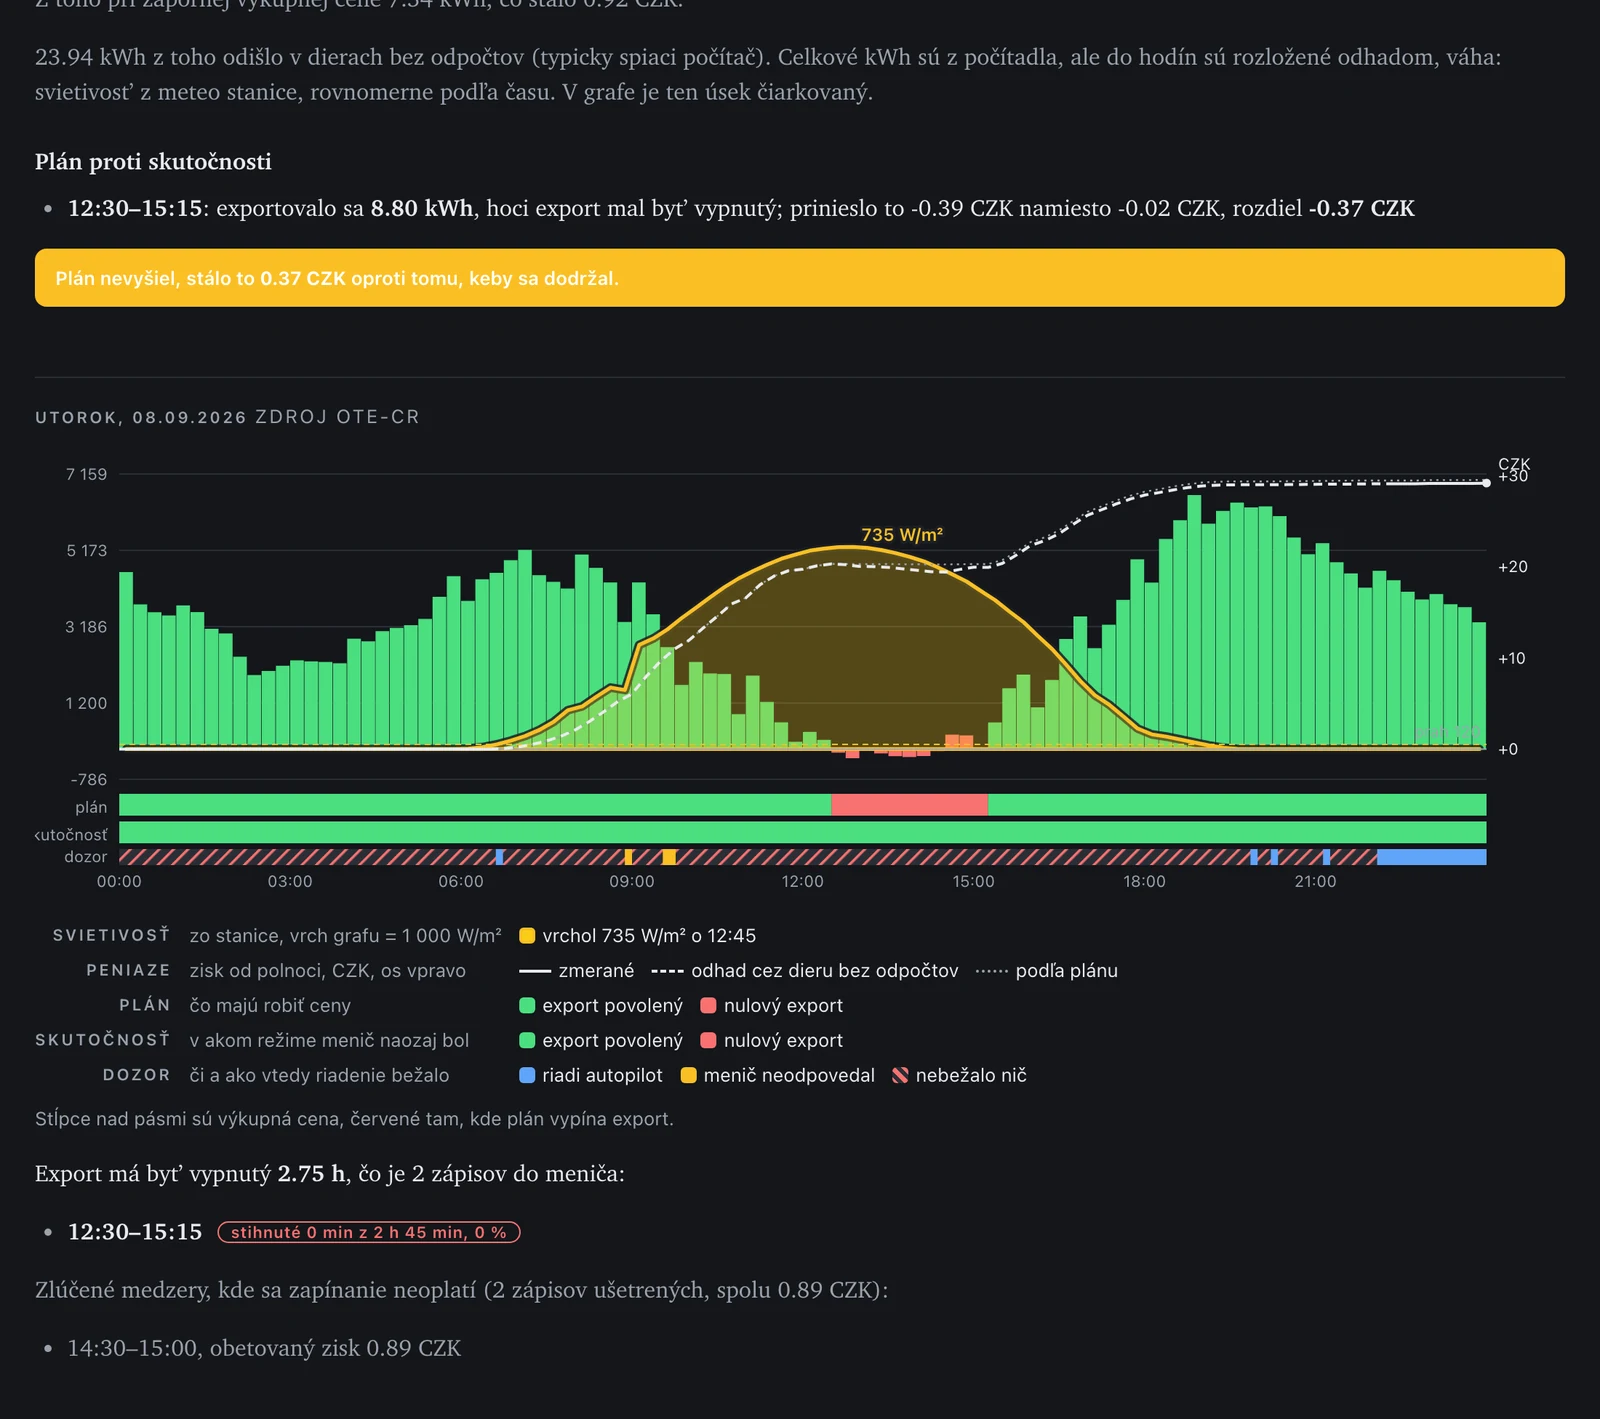Image resolution: width=1600 pixels, height=1419 pixels.
Task: Click the yellow swatch for vrchol 735 W/m²
Action: [527, 936]
